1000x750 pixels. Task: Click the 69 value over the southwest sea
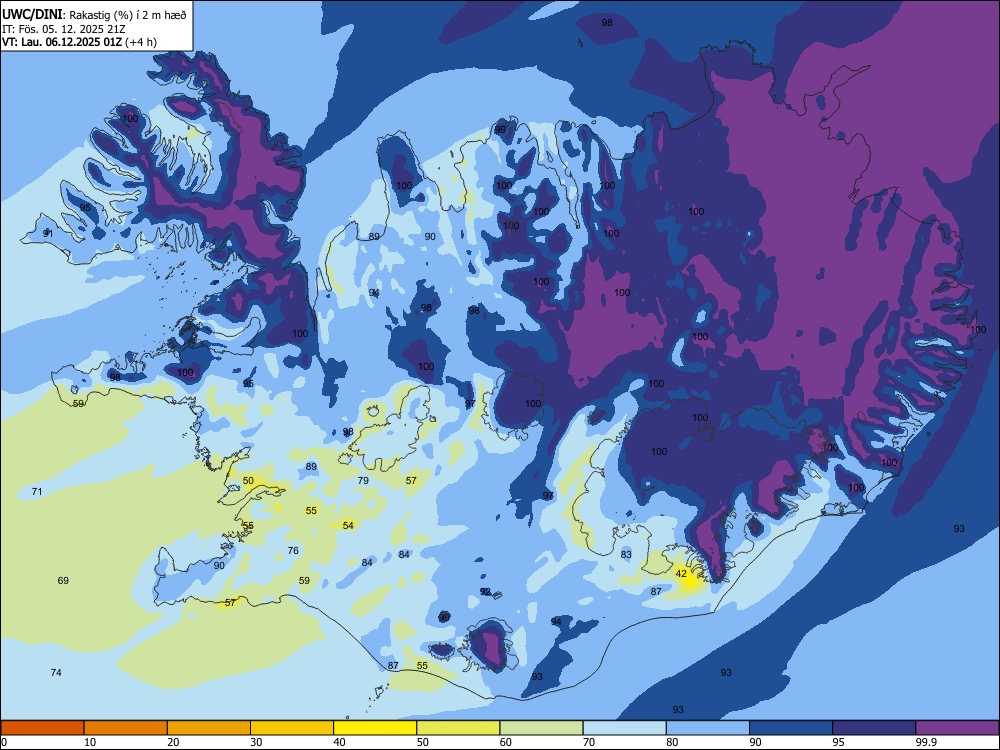tap(63, 580)
